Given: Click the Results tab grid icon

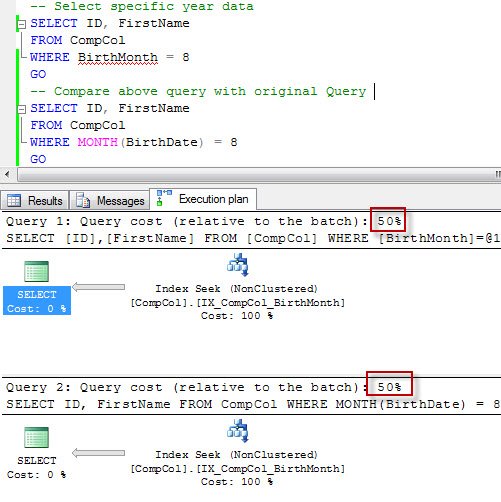Looking at the screenshot, I should 14,200.
